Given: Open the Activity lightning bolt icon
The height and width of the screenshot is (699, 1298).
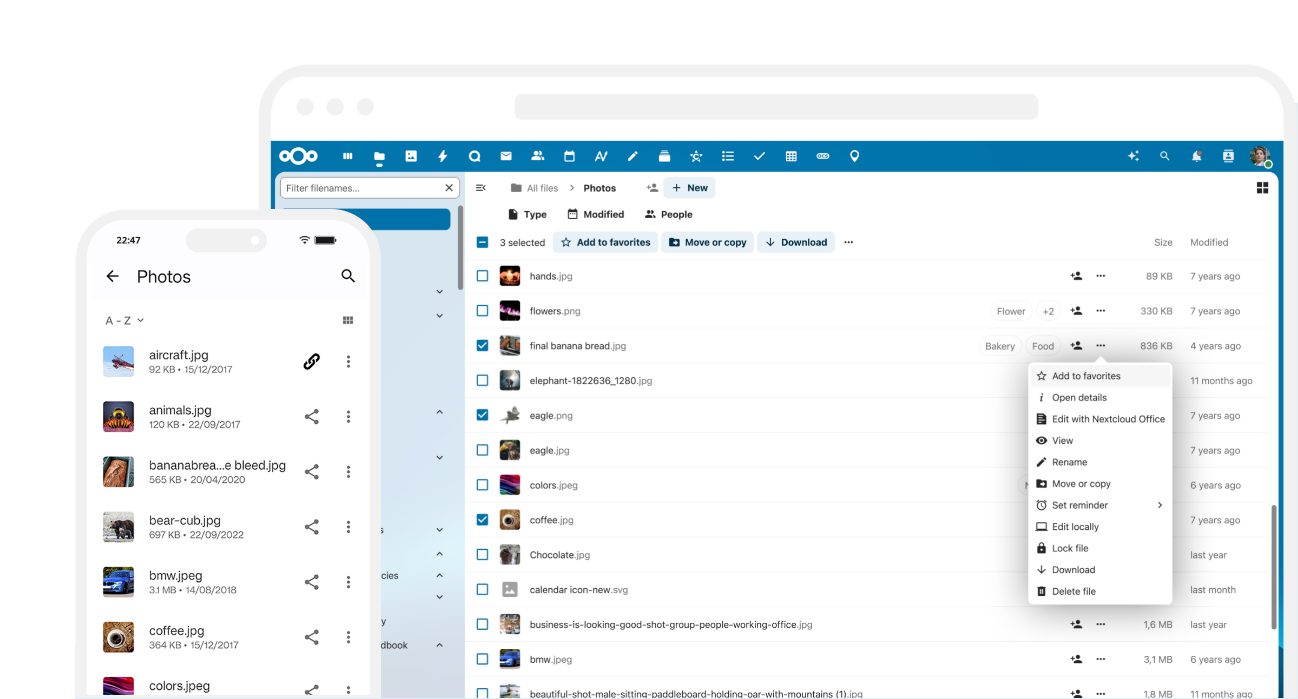Looking at the screenshot, I should point(443,156).
